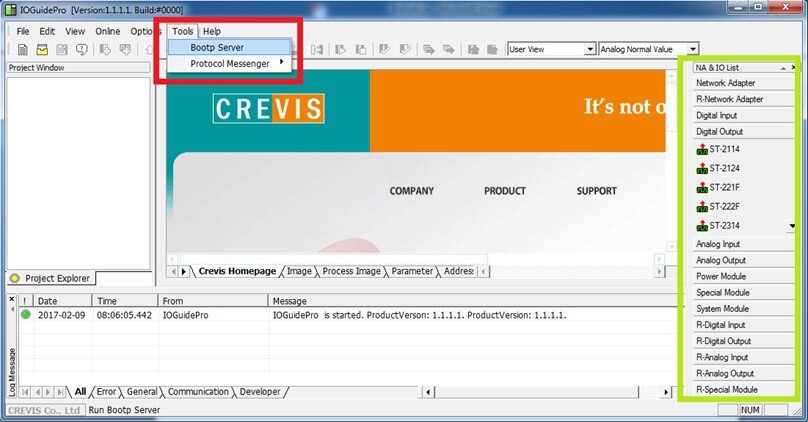Click PRODUCT link on Crevis homepage

[504, 191]
